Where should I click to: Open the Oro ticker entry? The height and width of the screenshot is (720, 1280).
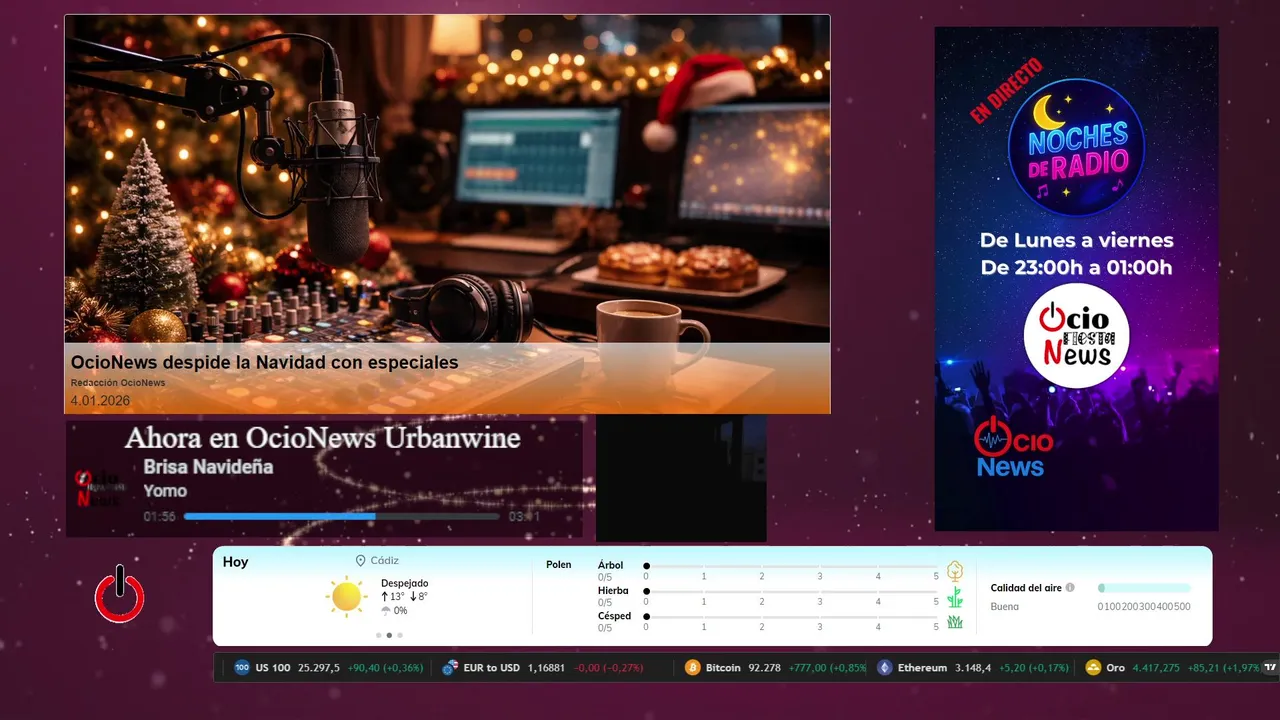click(x=1172, y=668)
